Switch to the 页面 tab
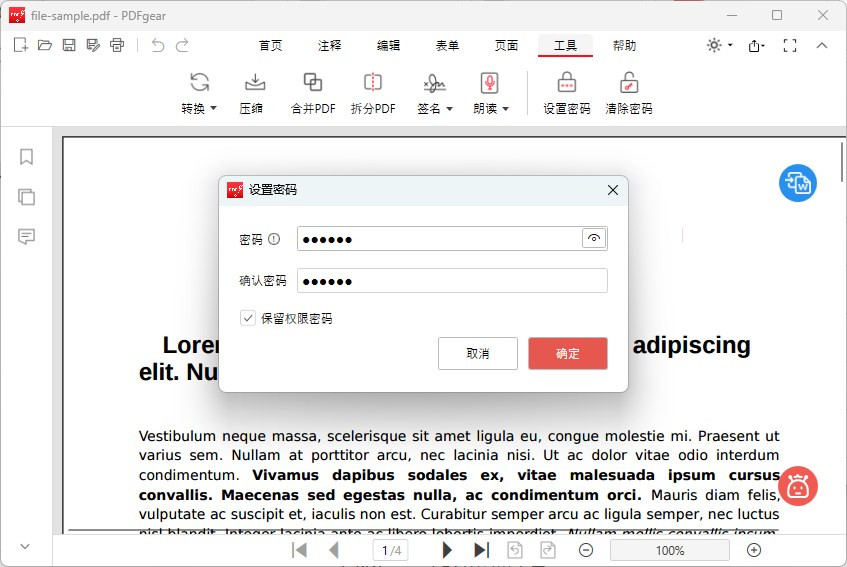Screen dimensions: 847x567 506,45
